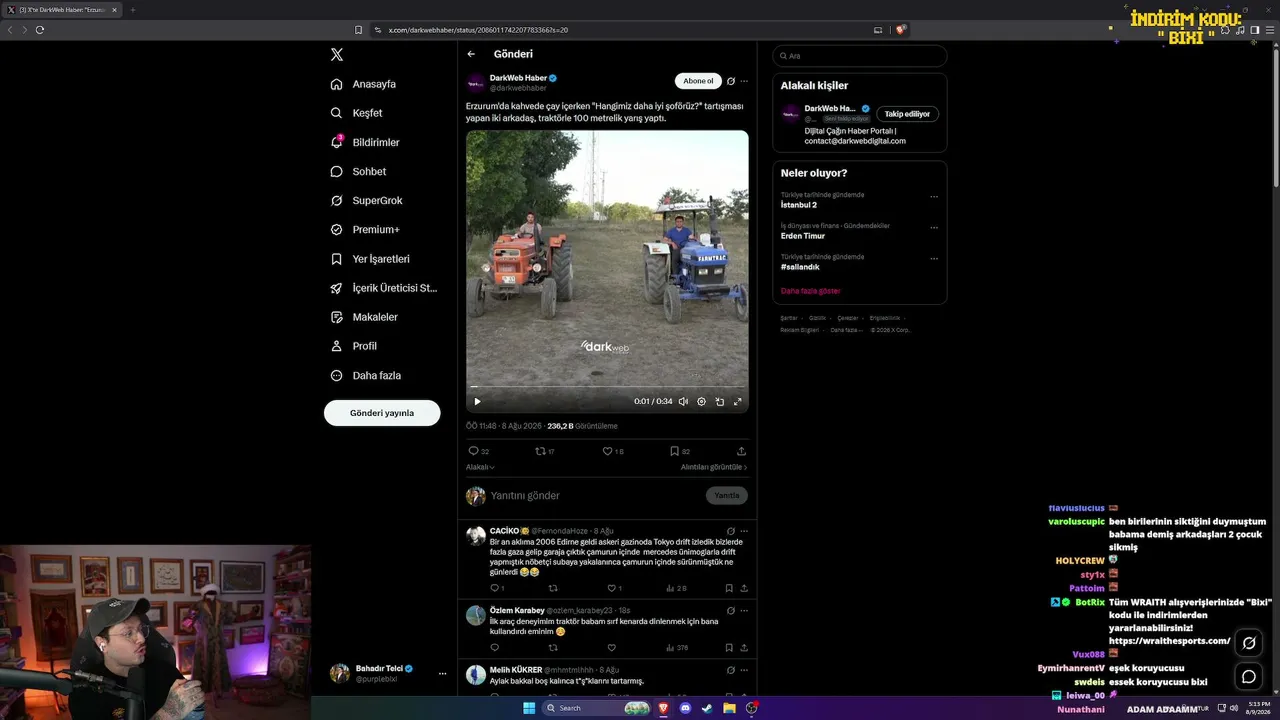Expand the Daha fazla menu

click(366, 375)
